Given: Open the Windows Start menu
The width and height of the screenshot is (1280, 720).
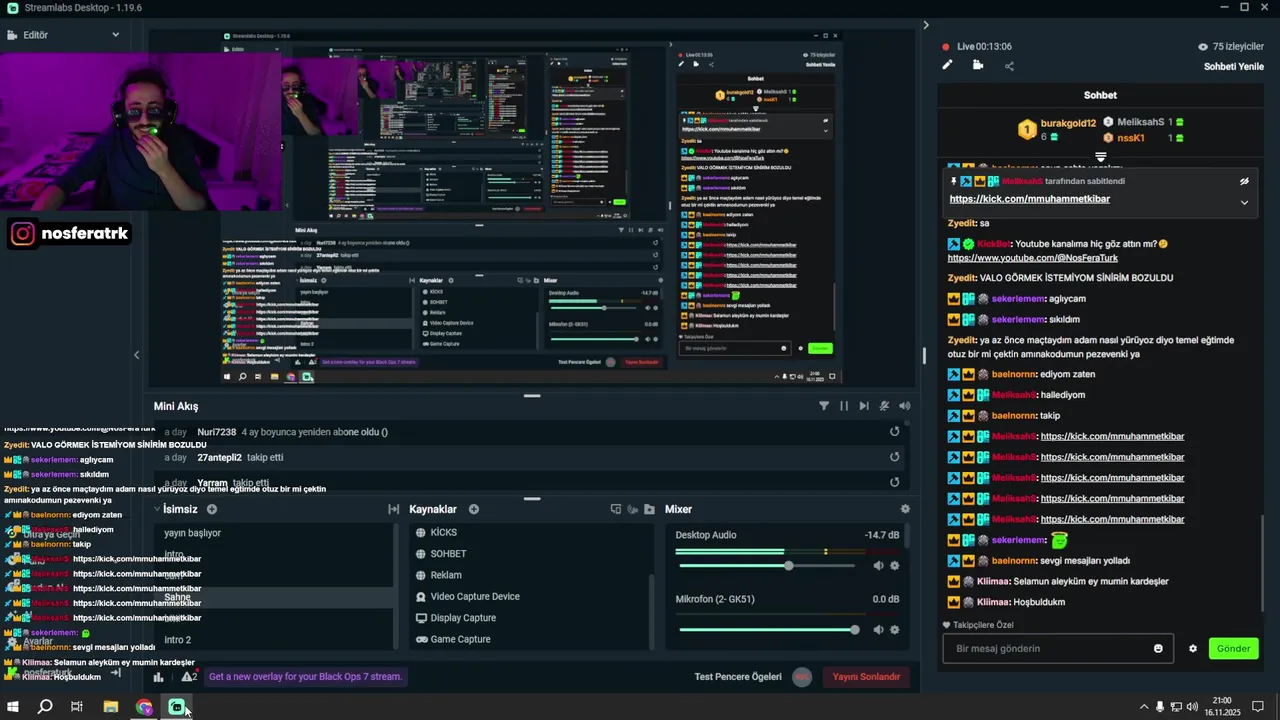Looking at the screenshot, I should click(13, 707).
